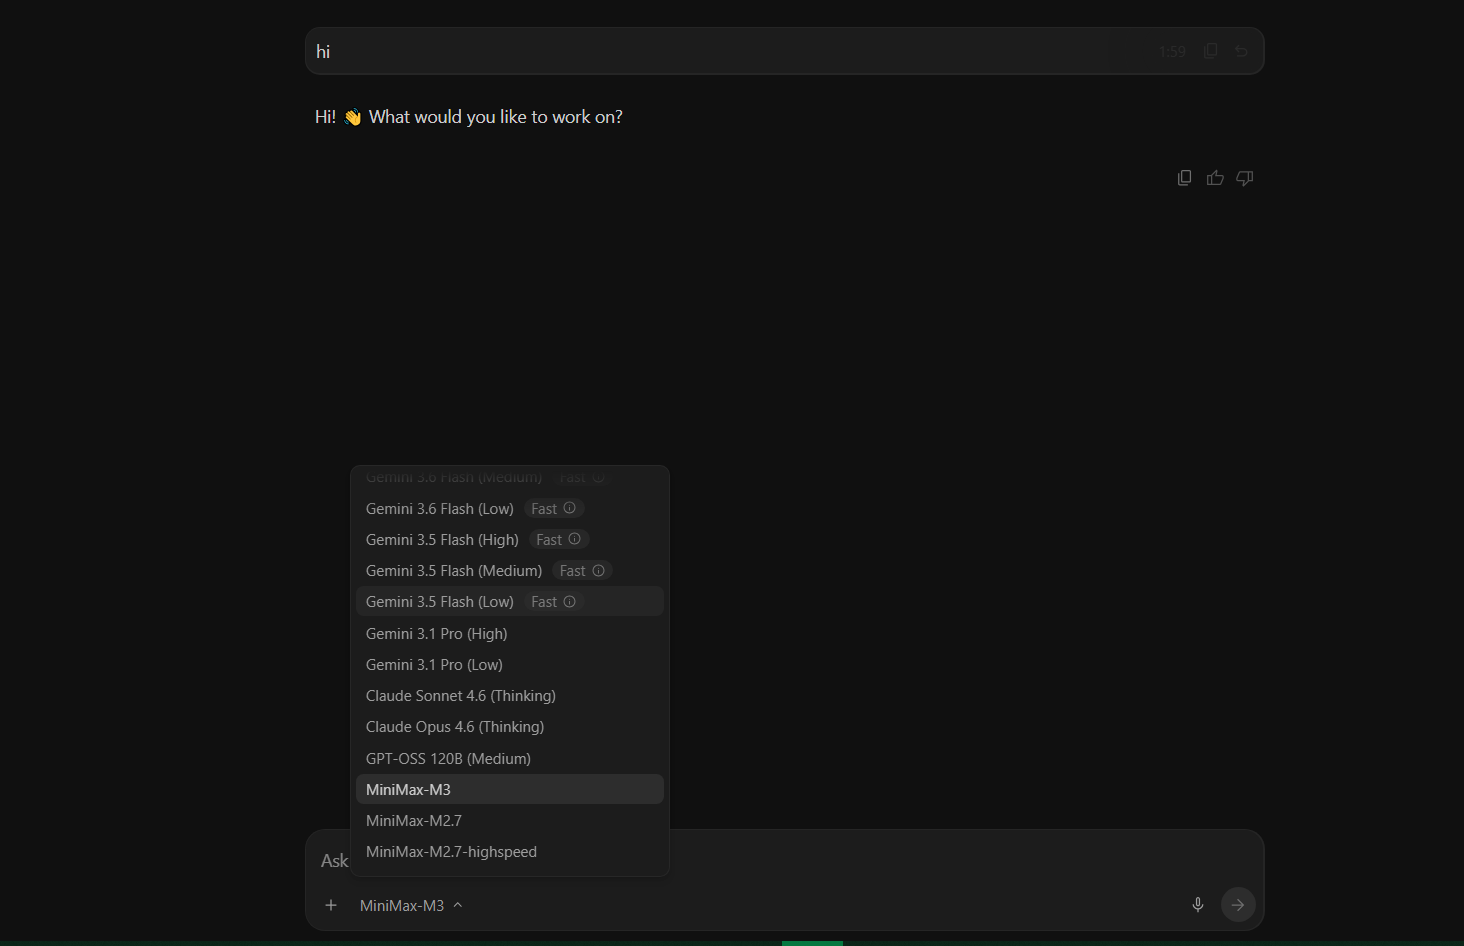Choose Claude Opus 4.6 (Thinking)
1464x946 pixels.
(510, 726)
